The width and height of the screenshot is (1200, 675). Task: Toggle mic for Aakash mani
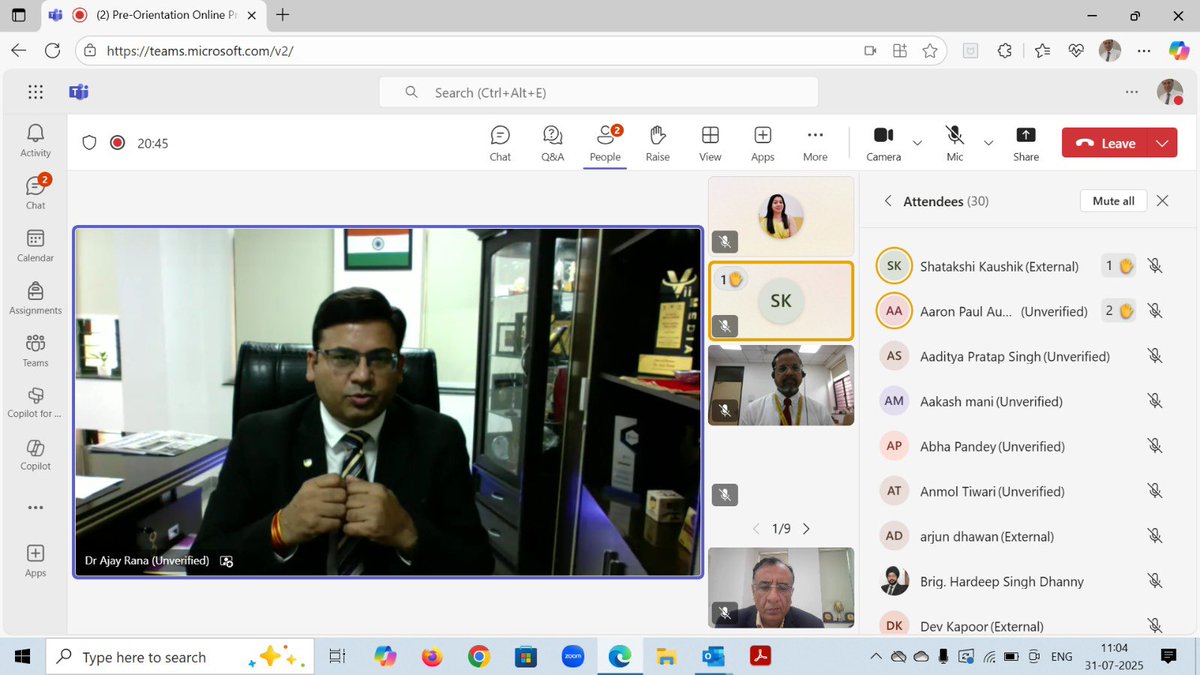[1155, 401]
